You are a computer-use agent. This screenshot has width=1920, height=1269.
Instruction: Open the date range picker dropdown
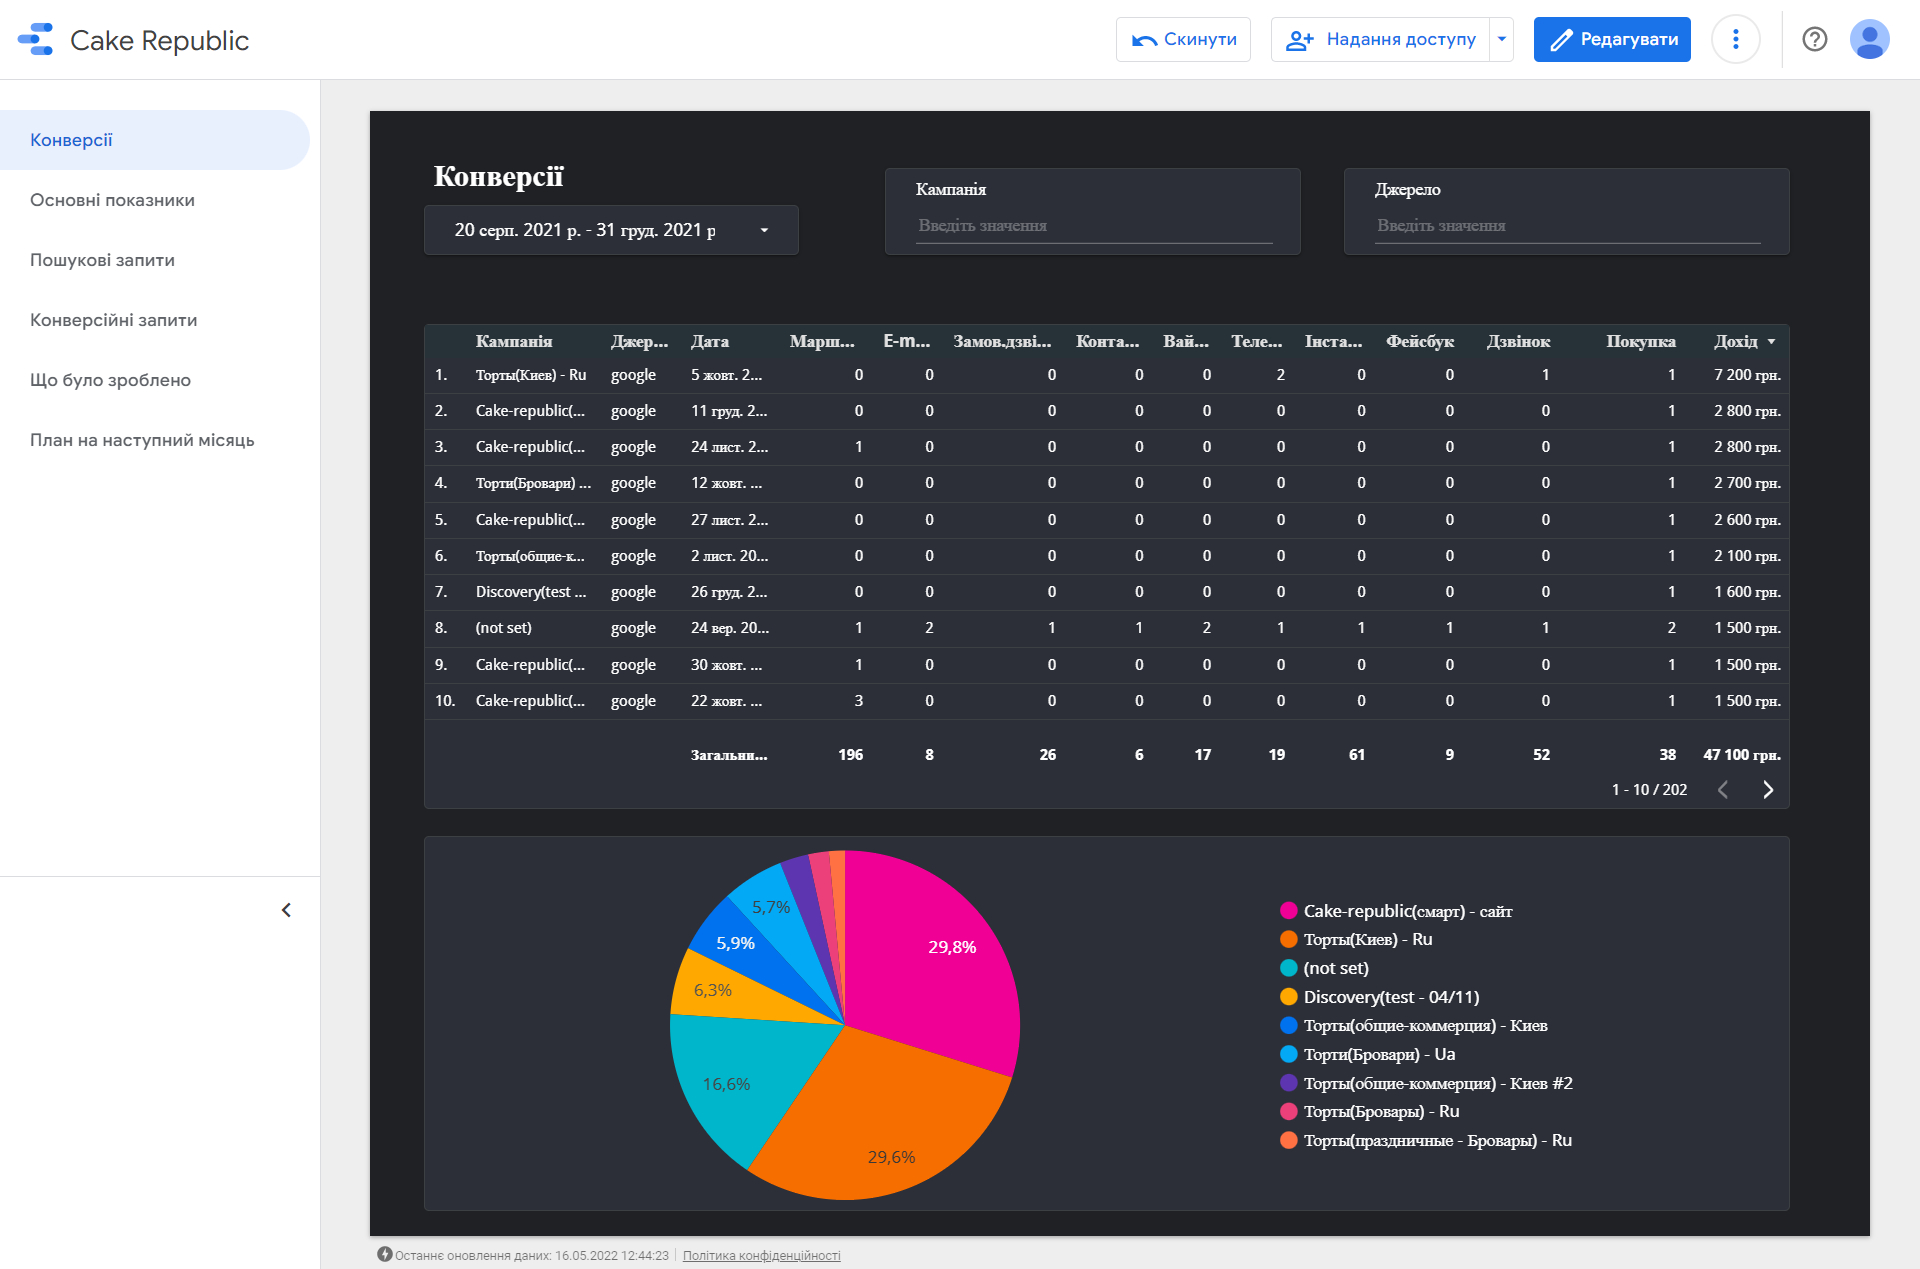pos(611,230)
